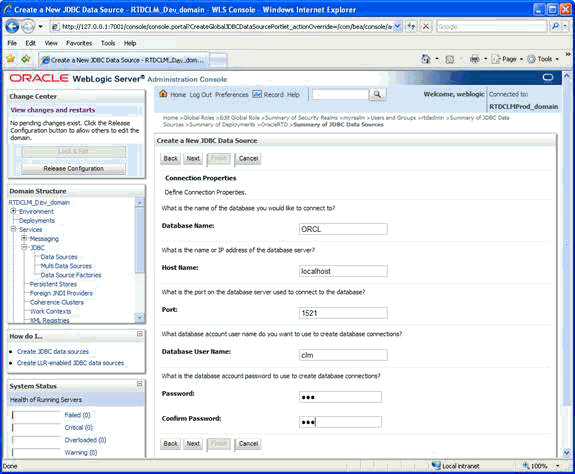Click the console Help link
This screenshot has width=575, height=474.
[293, 95]
